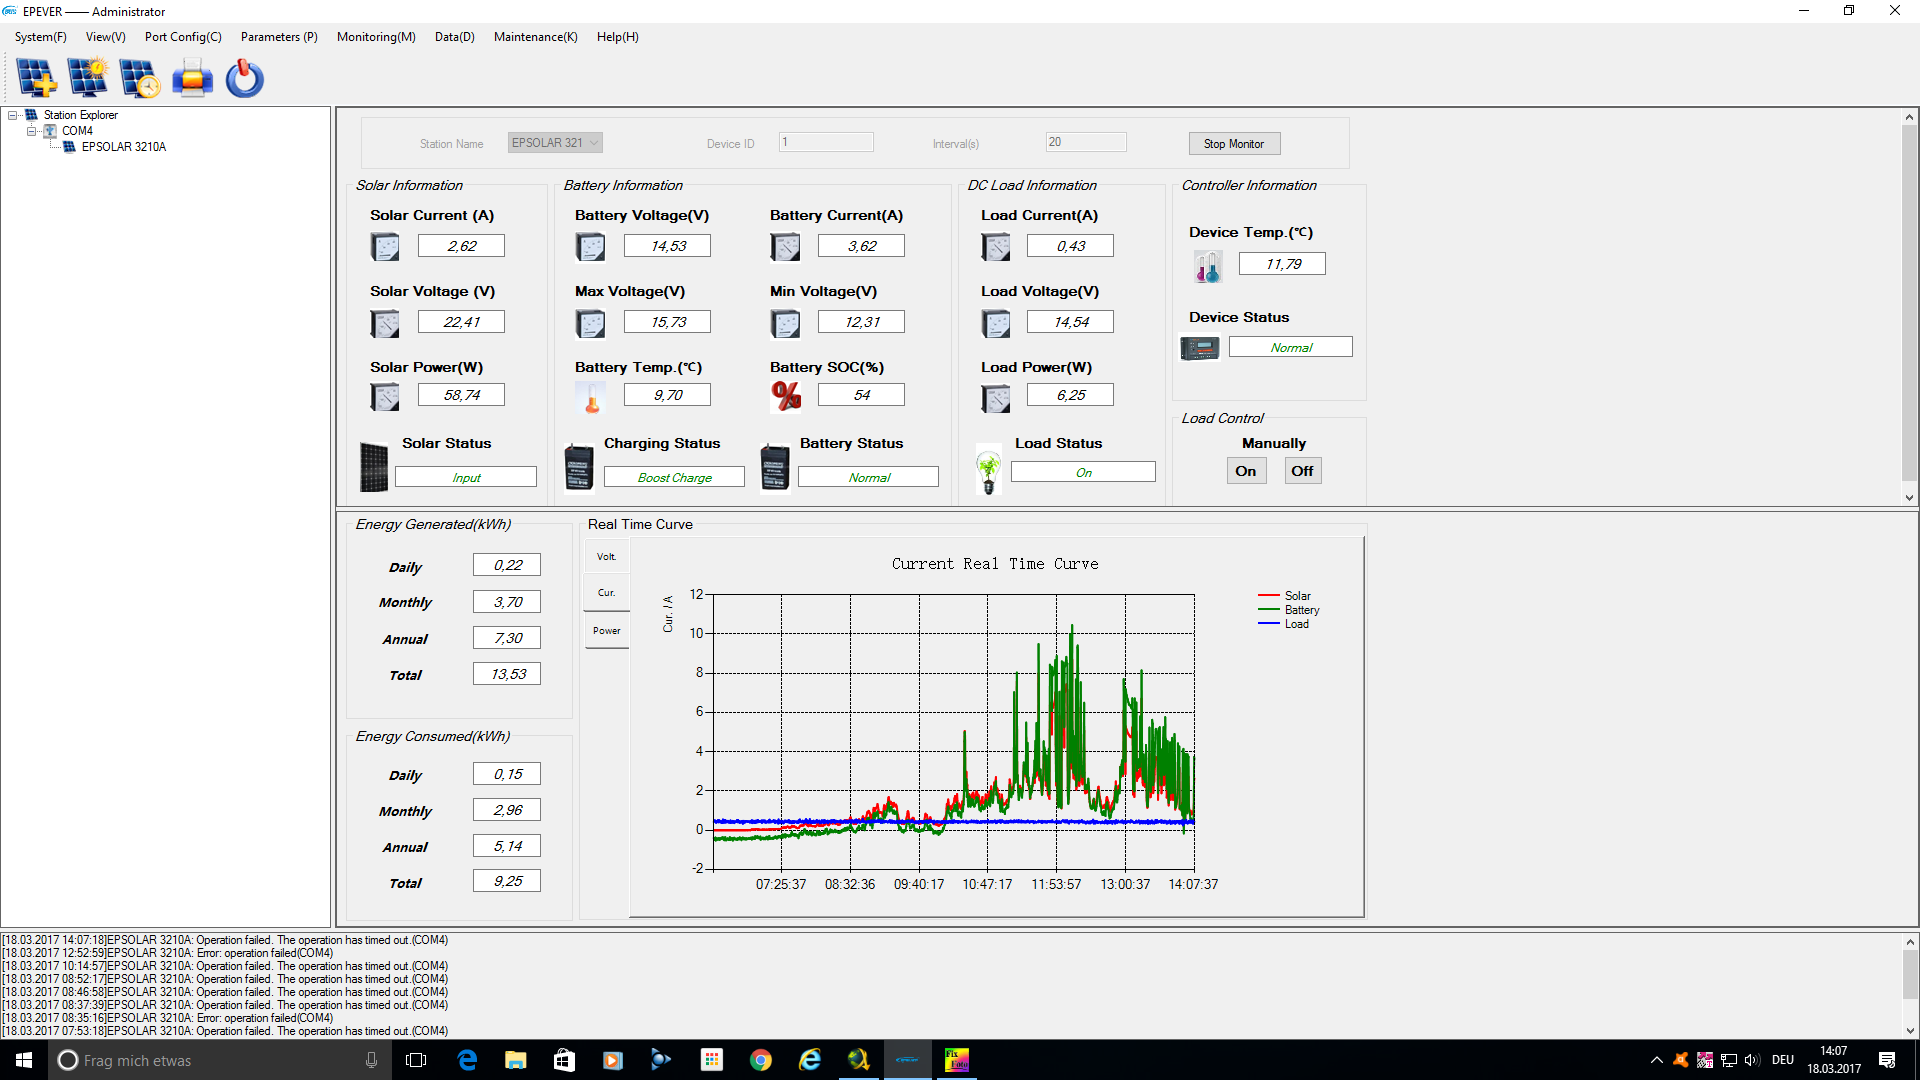Click the Load Status light bulb icon
Screen dimensions: 1920x1080
[988, 471]
